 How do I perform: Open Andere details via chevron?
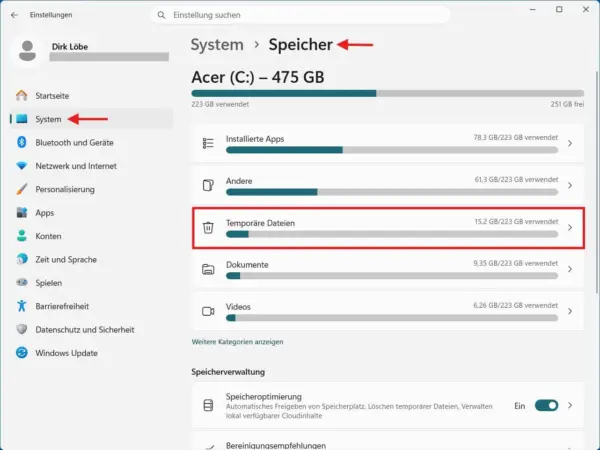click(570, 185)
